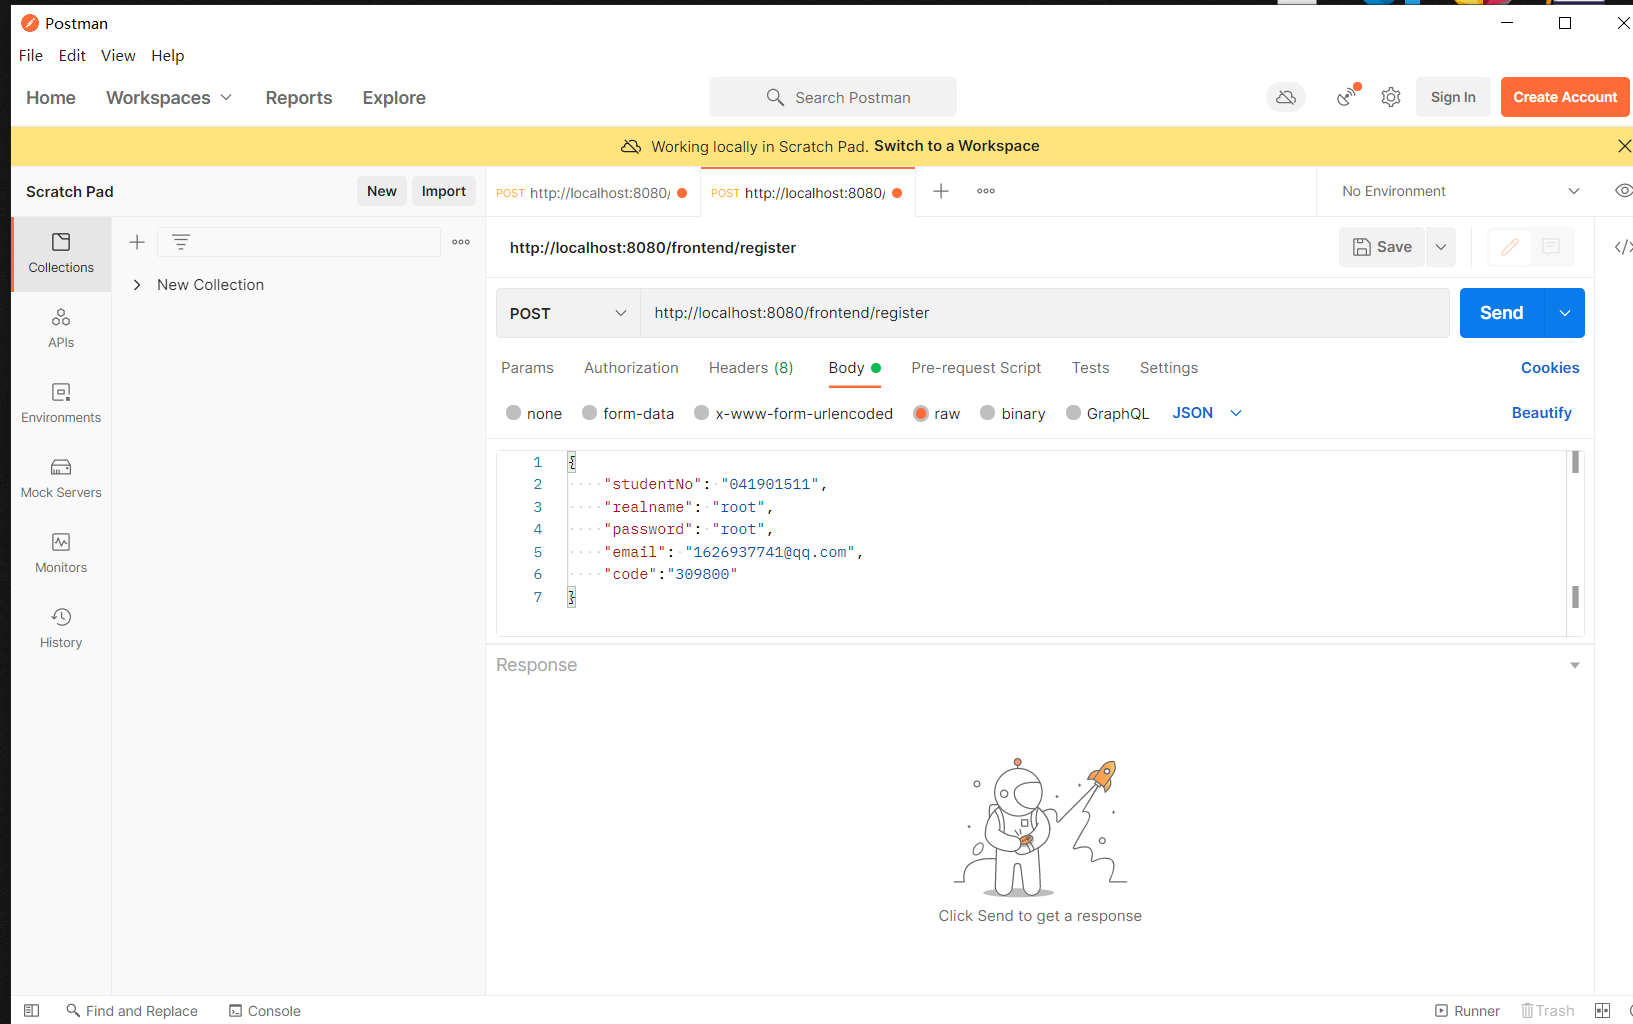Click Switch to a Workspace link
Screen dimensions: 1633x1024
point(957,146)
